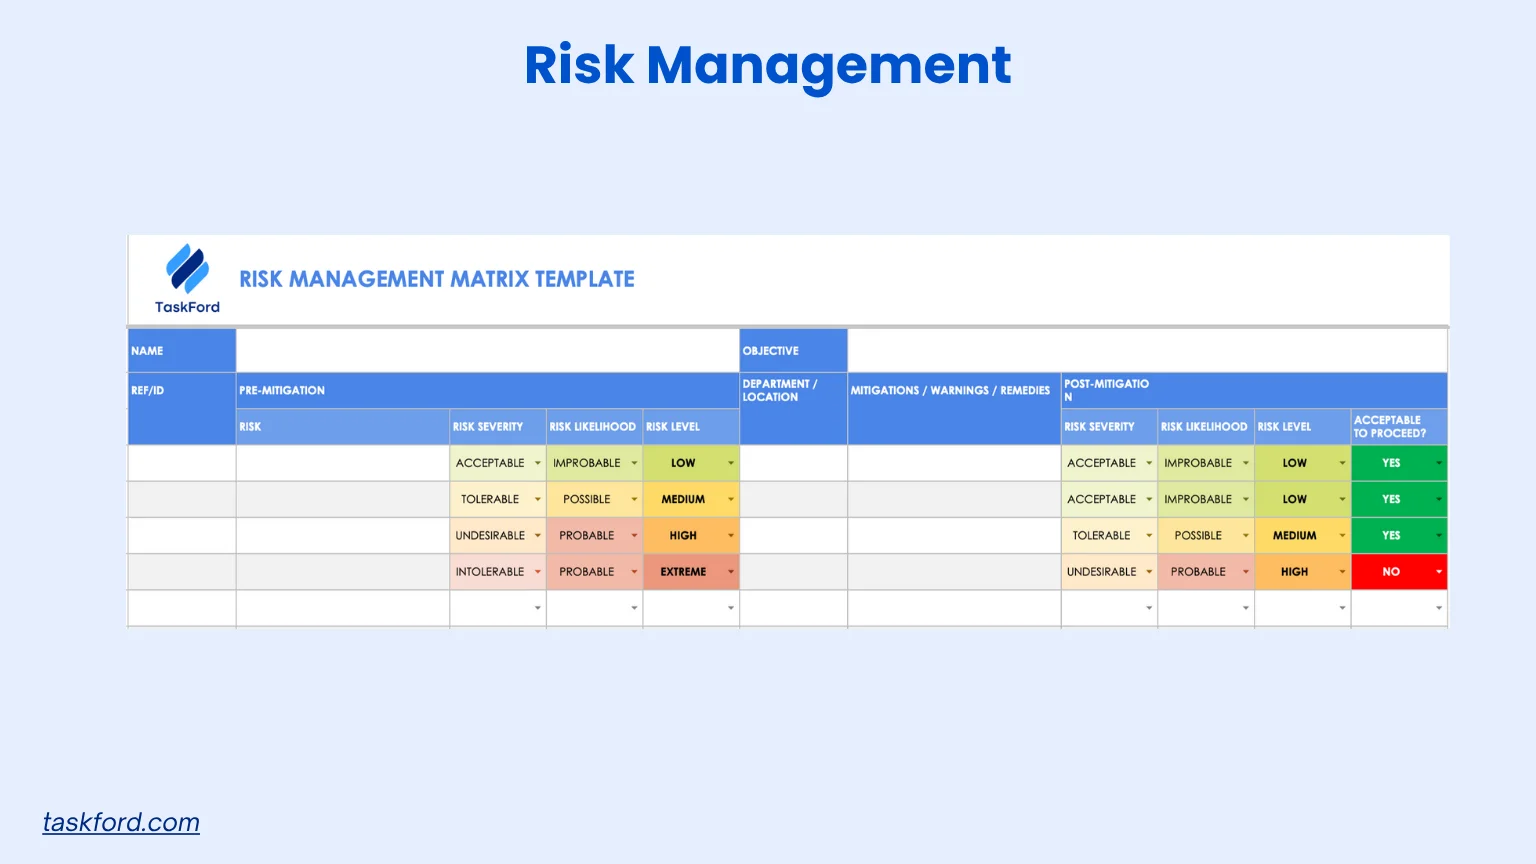Click the TaskFord logo icon
The image size is (1536, 864).
[187, 269]
